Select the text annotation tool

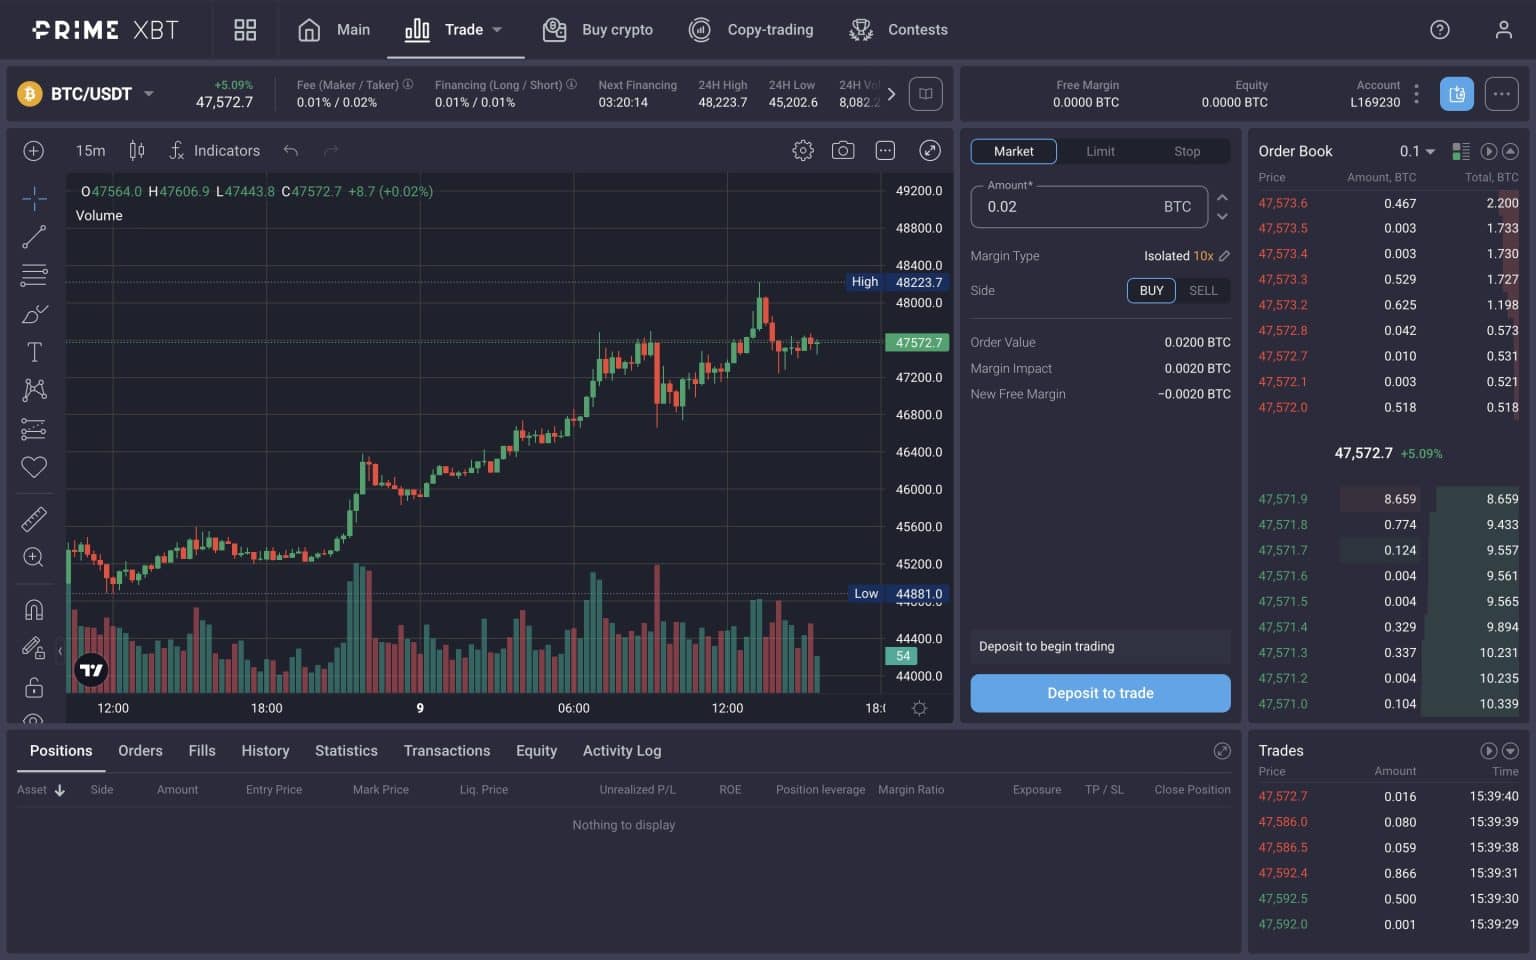coord(33,351)
